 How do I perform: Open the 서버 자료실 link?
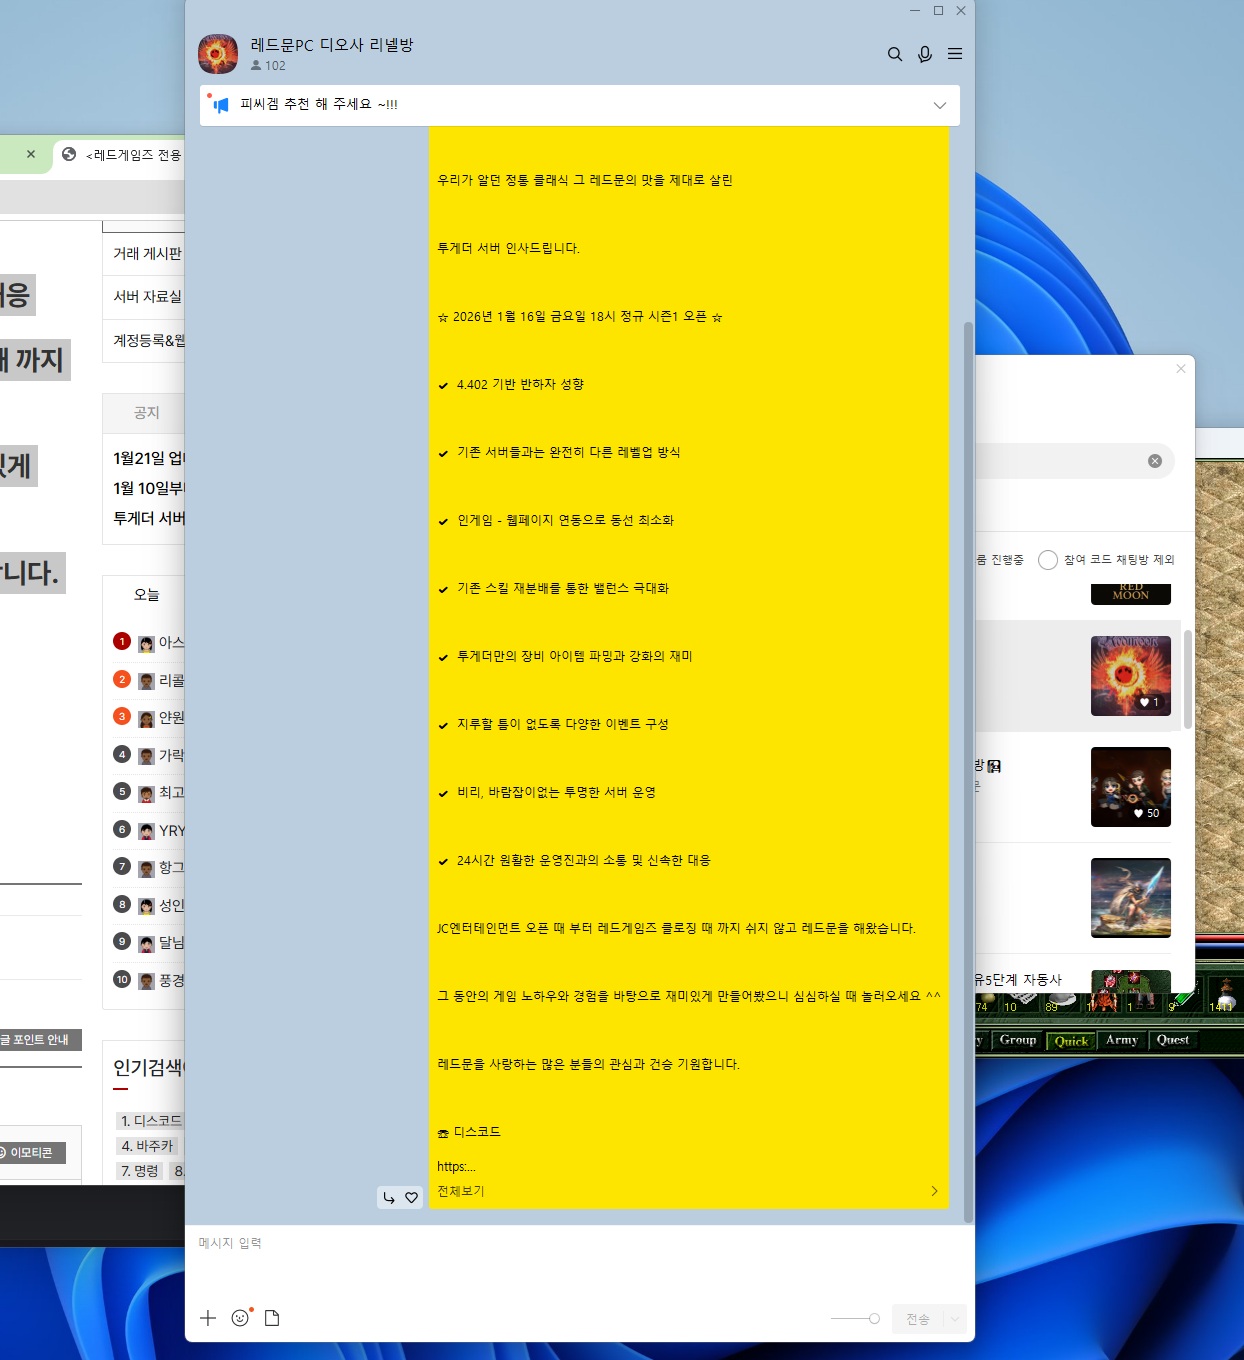tap(147, 297)
